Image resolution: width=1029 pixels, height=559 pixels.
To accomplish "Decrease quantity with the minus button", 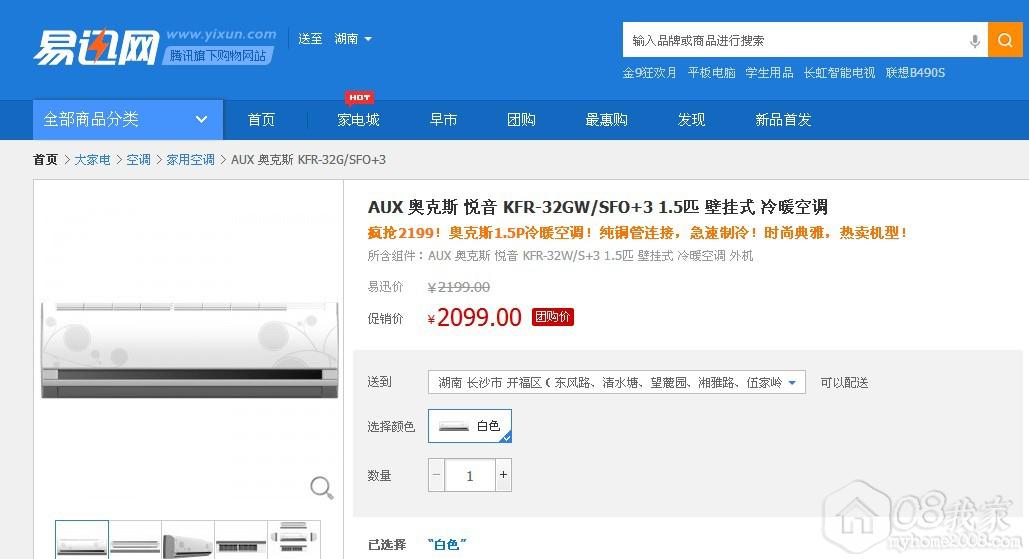I will (x=436, y=475).
